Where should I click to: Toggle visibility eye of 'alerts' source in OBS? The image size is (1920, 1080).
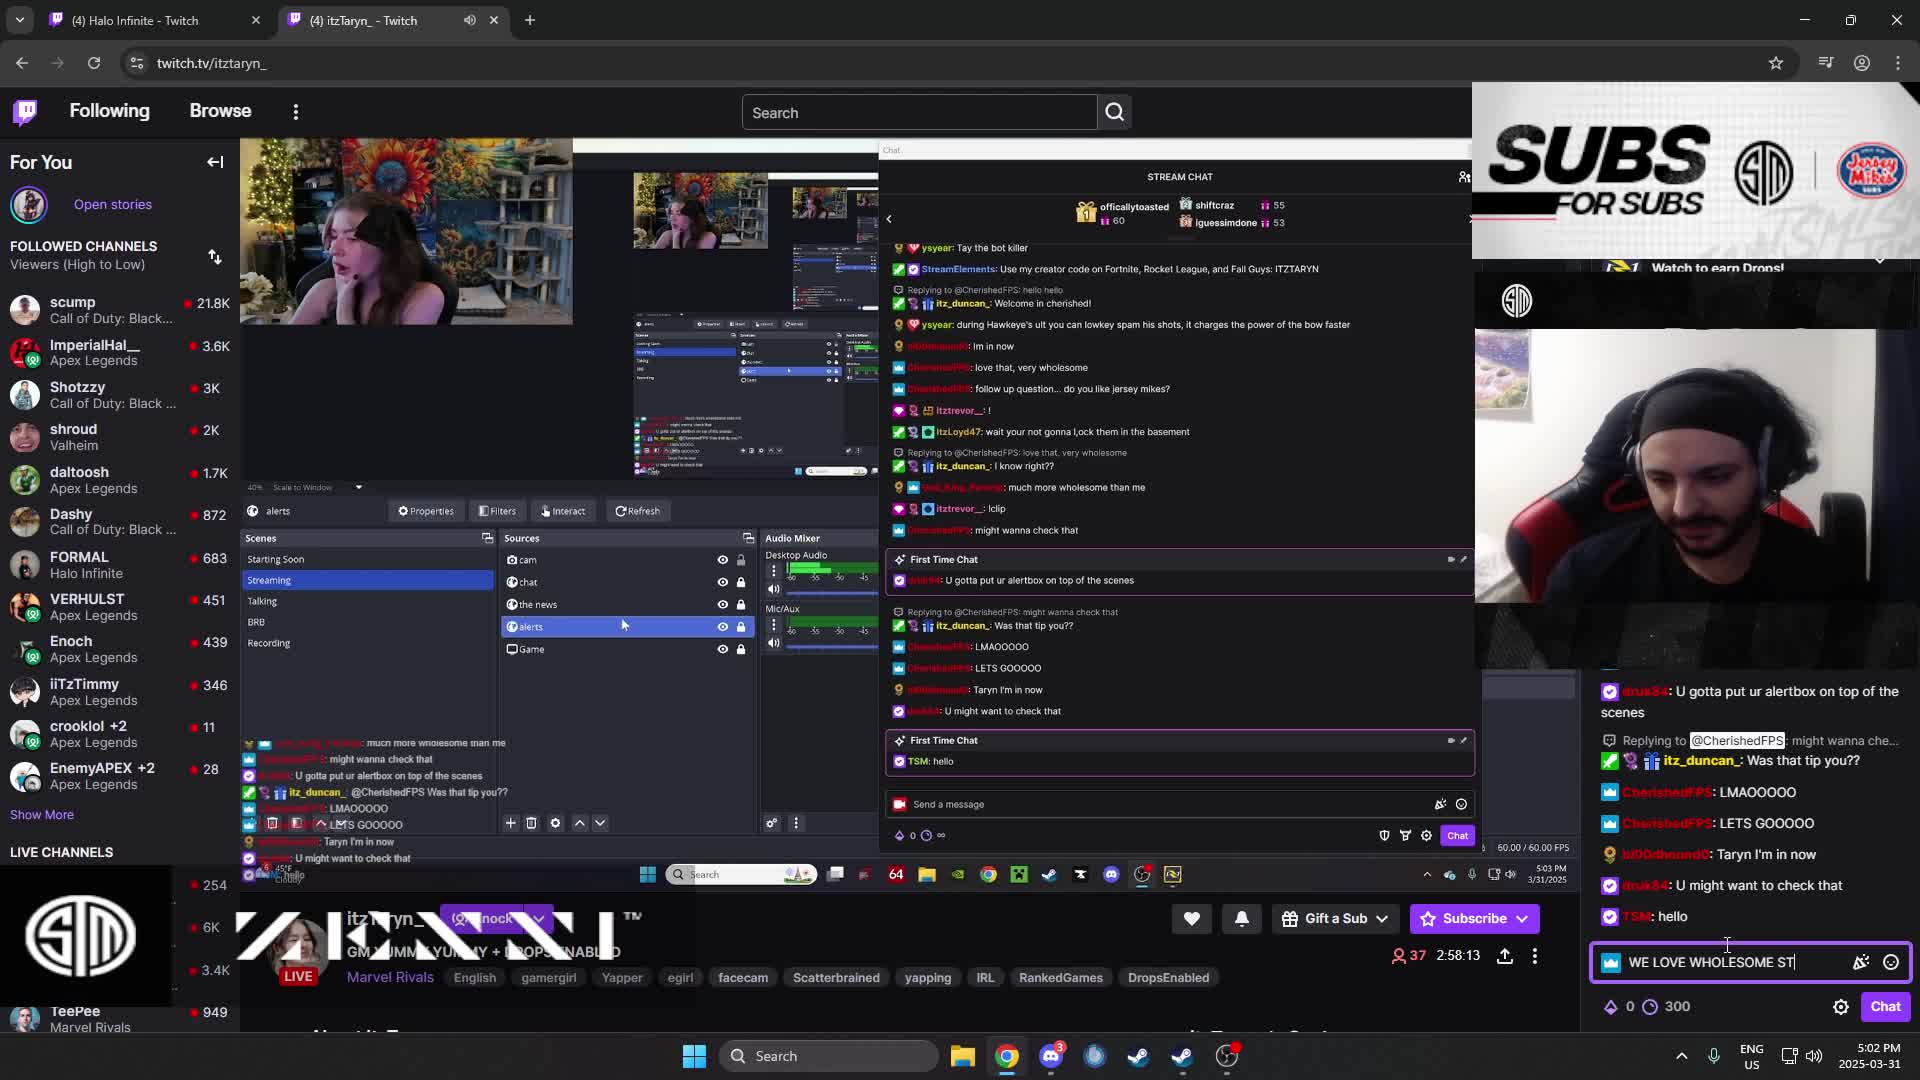click(723, 627)
